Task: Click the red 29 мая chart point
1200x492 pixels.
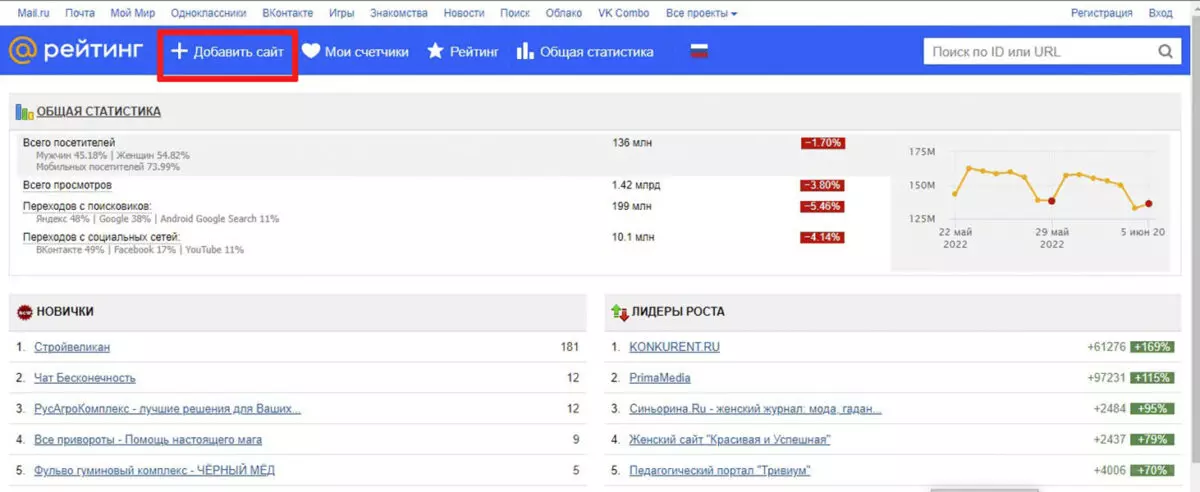Action: tap(1051, 201)
